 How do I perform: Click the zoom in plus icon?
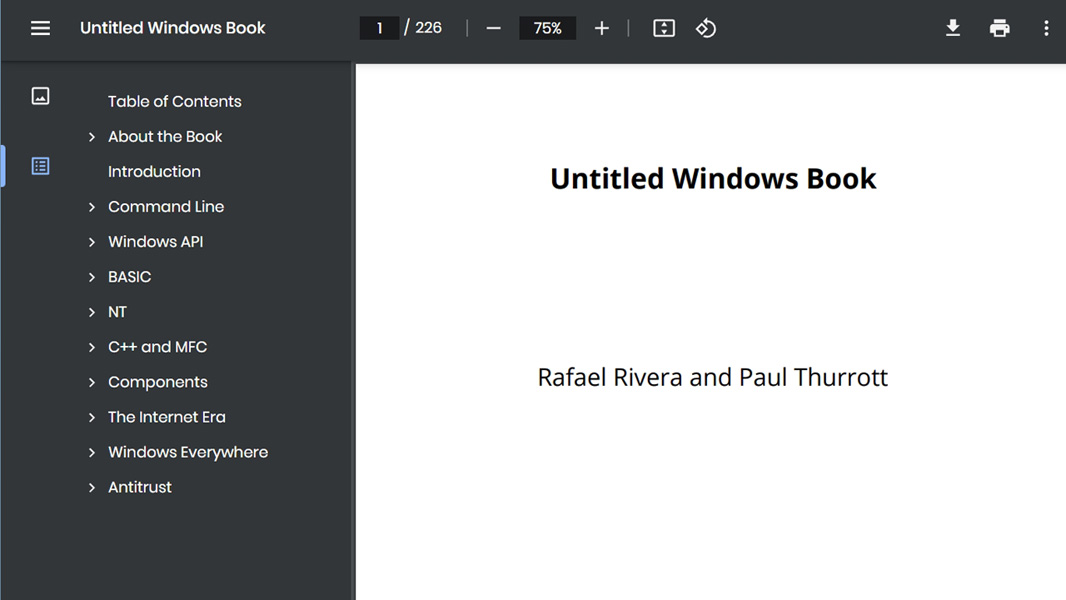point(601,28)
